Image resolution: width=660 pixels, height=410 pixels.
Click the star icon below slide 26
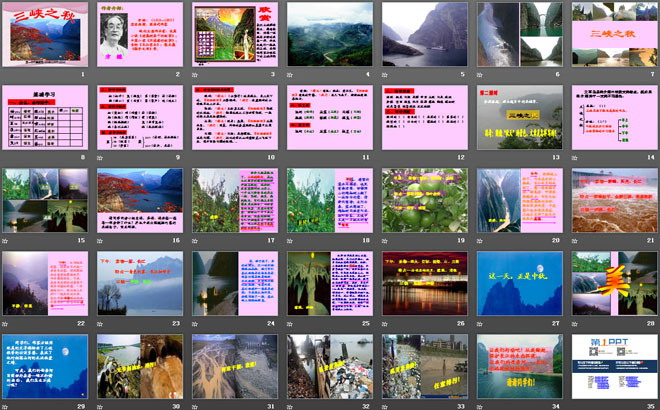[385, 324]
